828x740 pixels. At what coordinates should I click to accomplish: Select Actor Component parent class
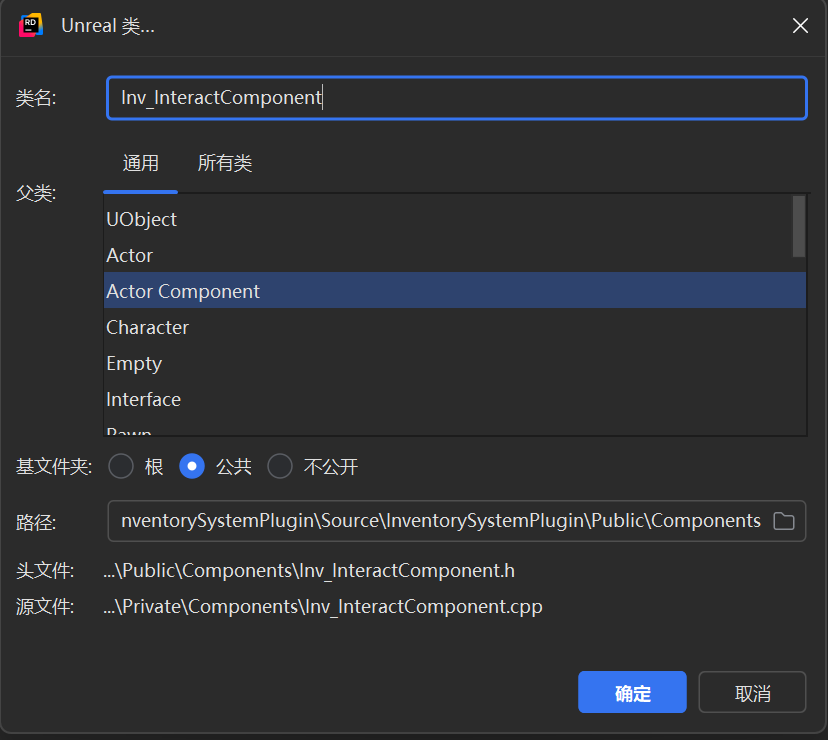pos(454,291)
